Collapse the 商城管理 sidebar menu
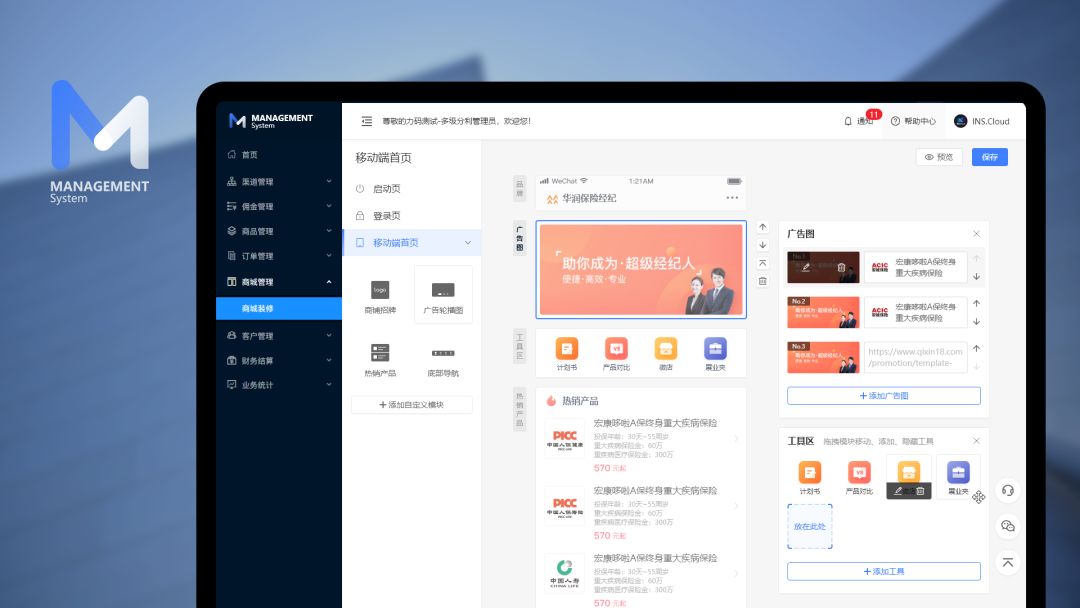Screen dimensions: 1080x608 pyautogui.click(x=279, y=282)
